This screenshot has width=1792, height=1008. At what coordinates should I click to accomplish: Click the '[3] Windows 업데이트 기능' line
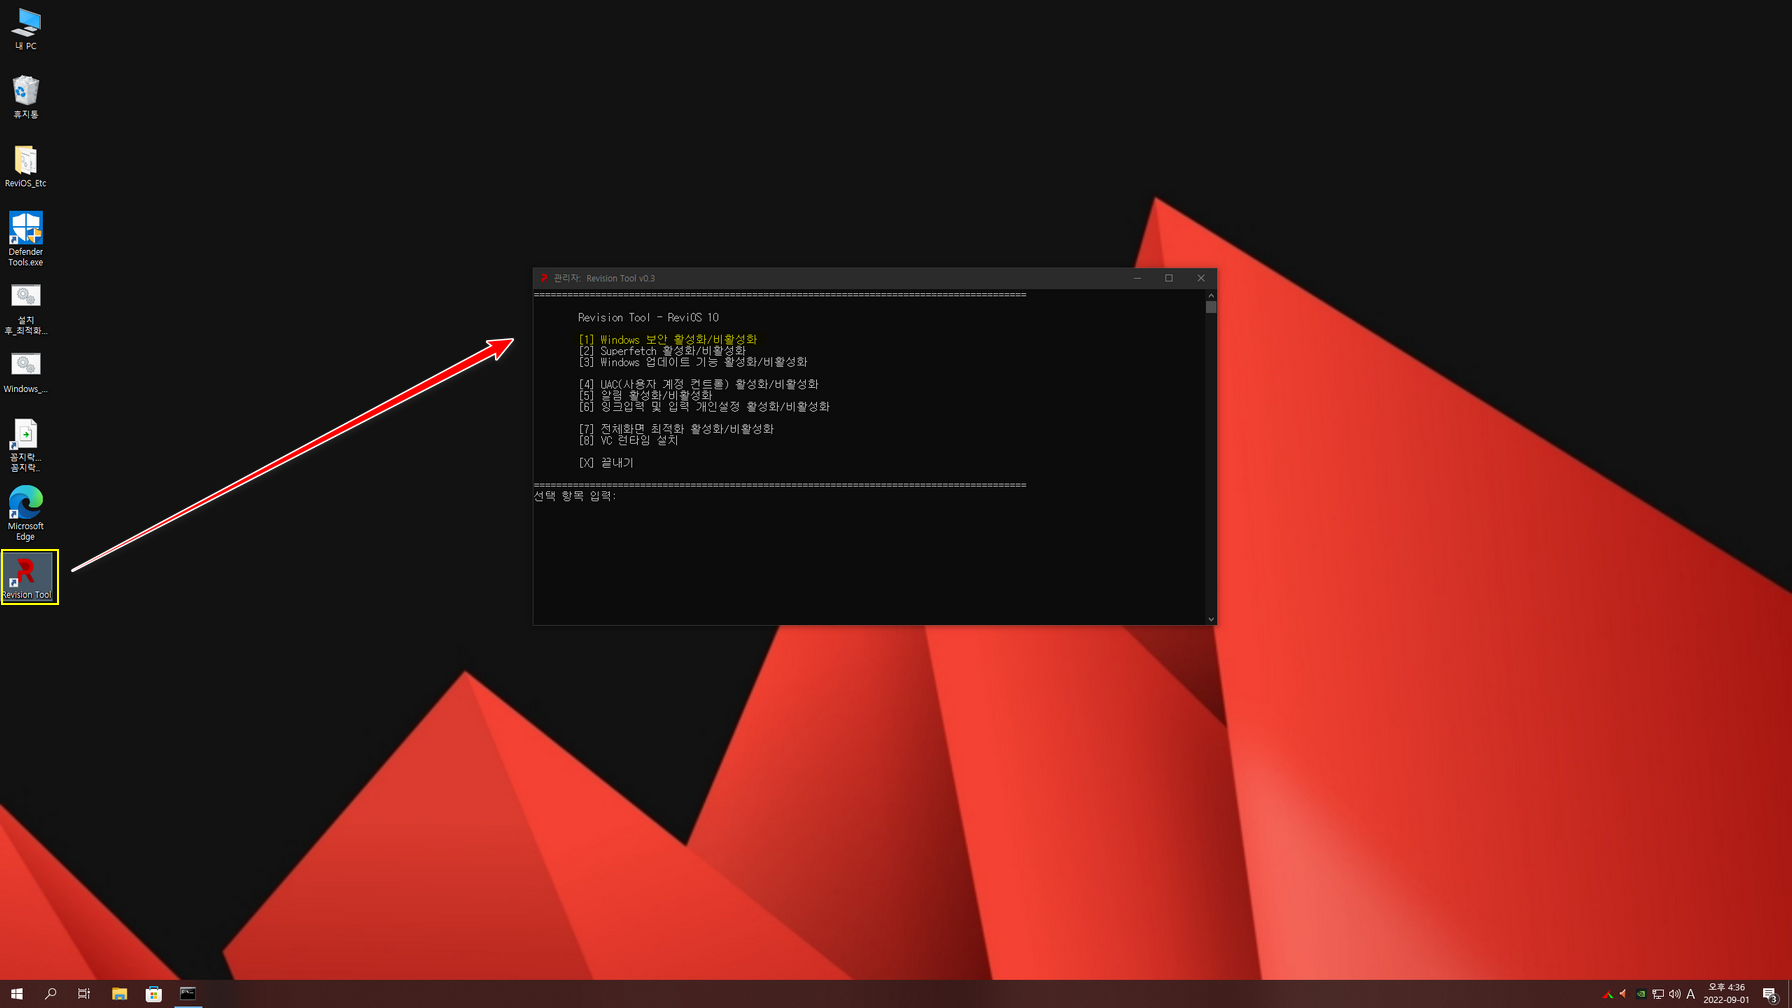click(693, 362)
